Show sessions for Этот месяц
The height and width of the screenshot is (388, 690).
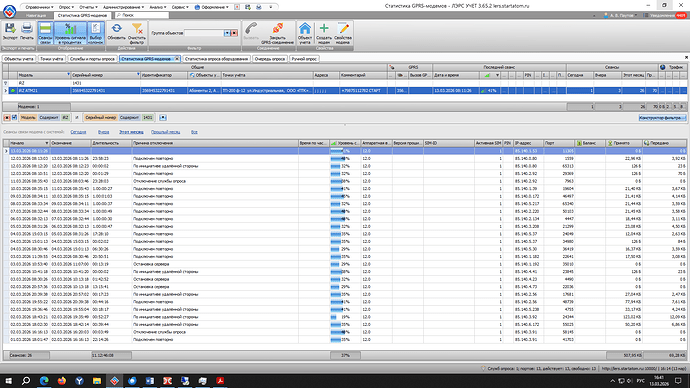click(x=131, y=132)
